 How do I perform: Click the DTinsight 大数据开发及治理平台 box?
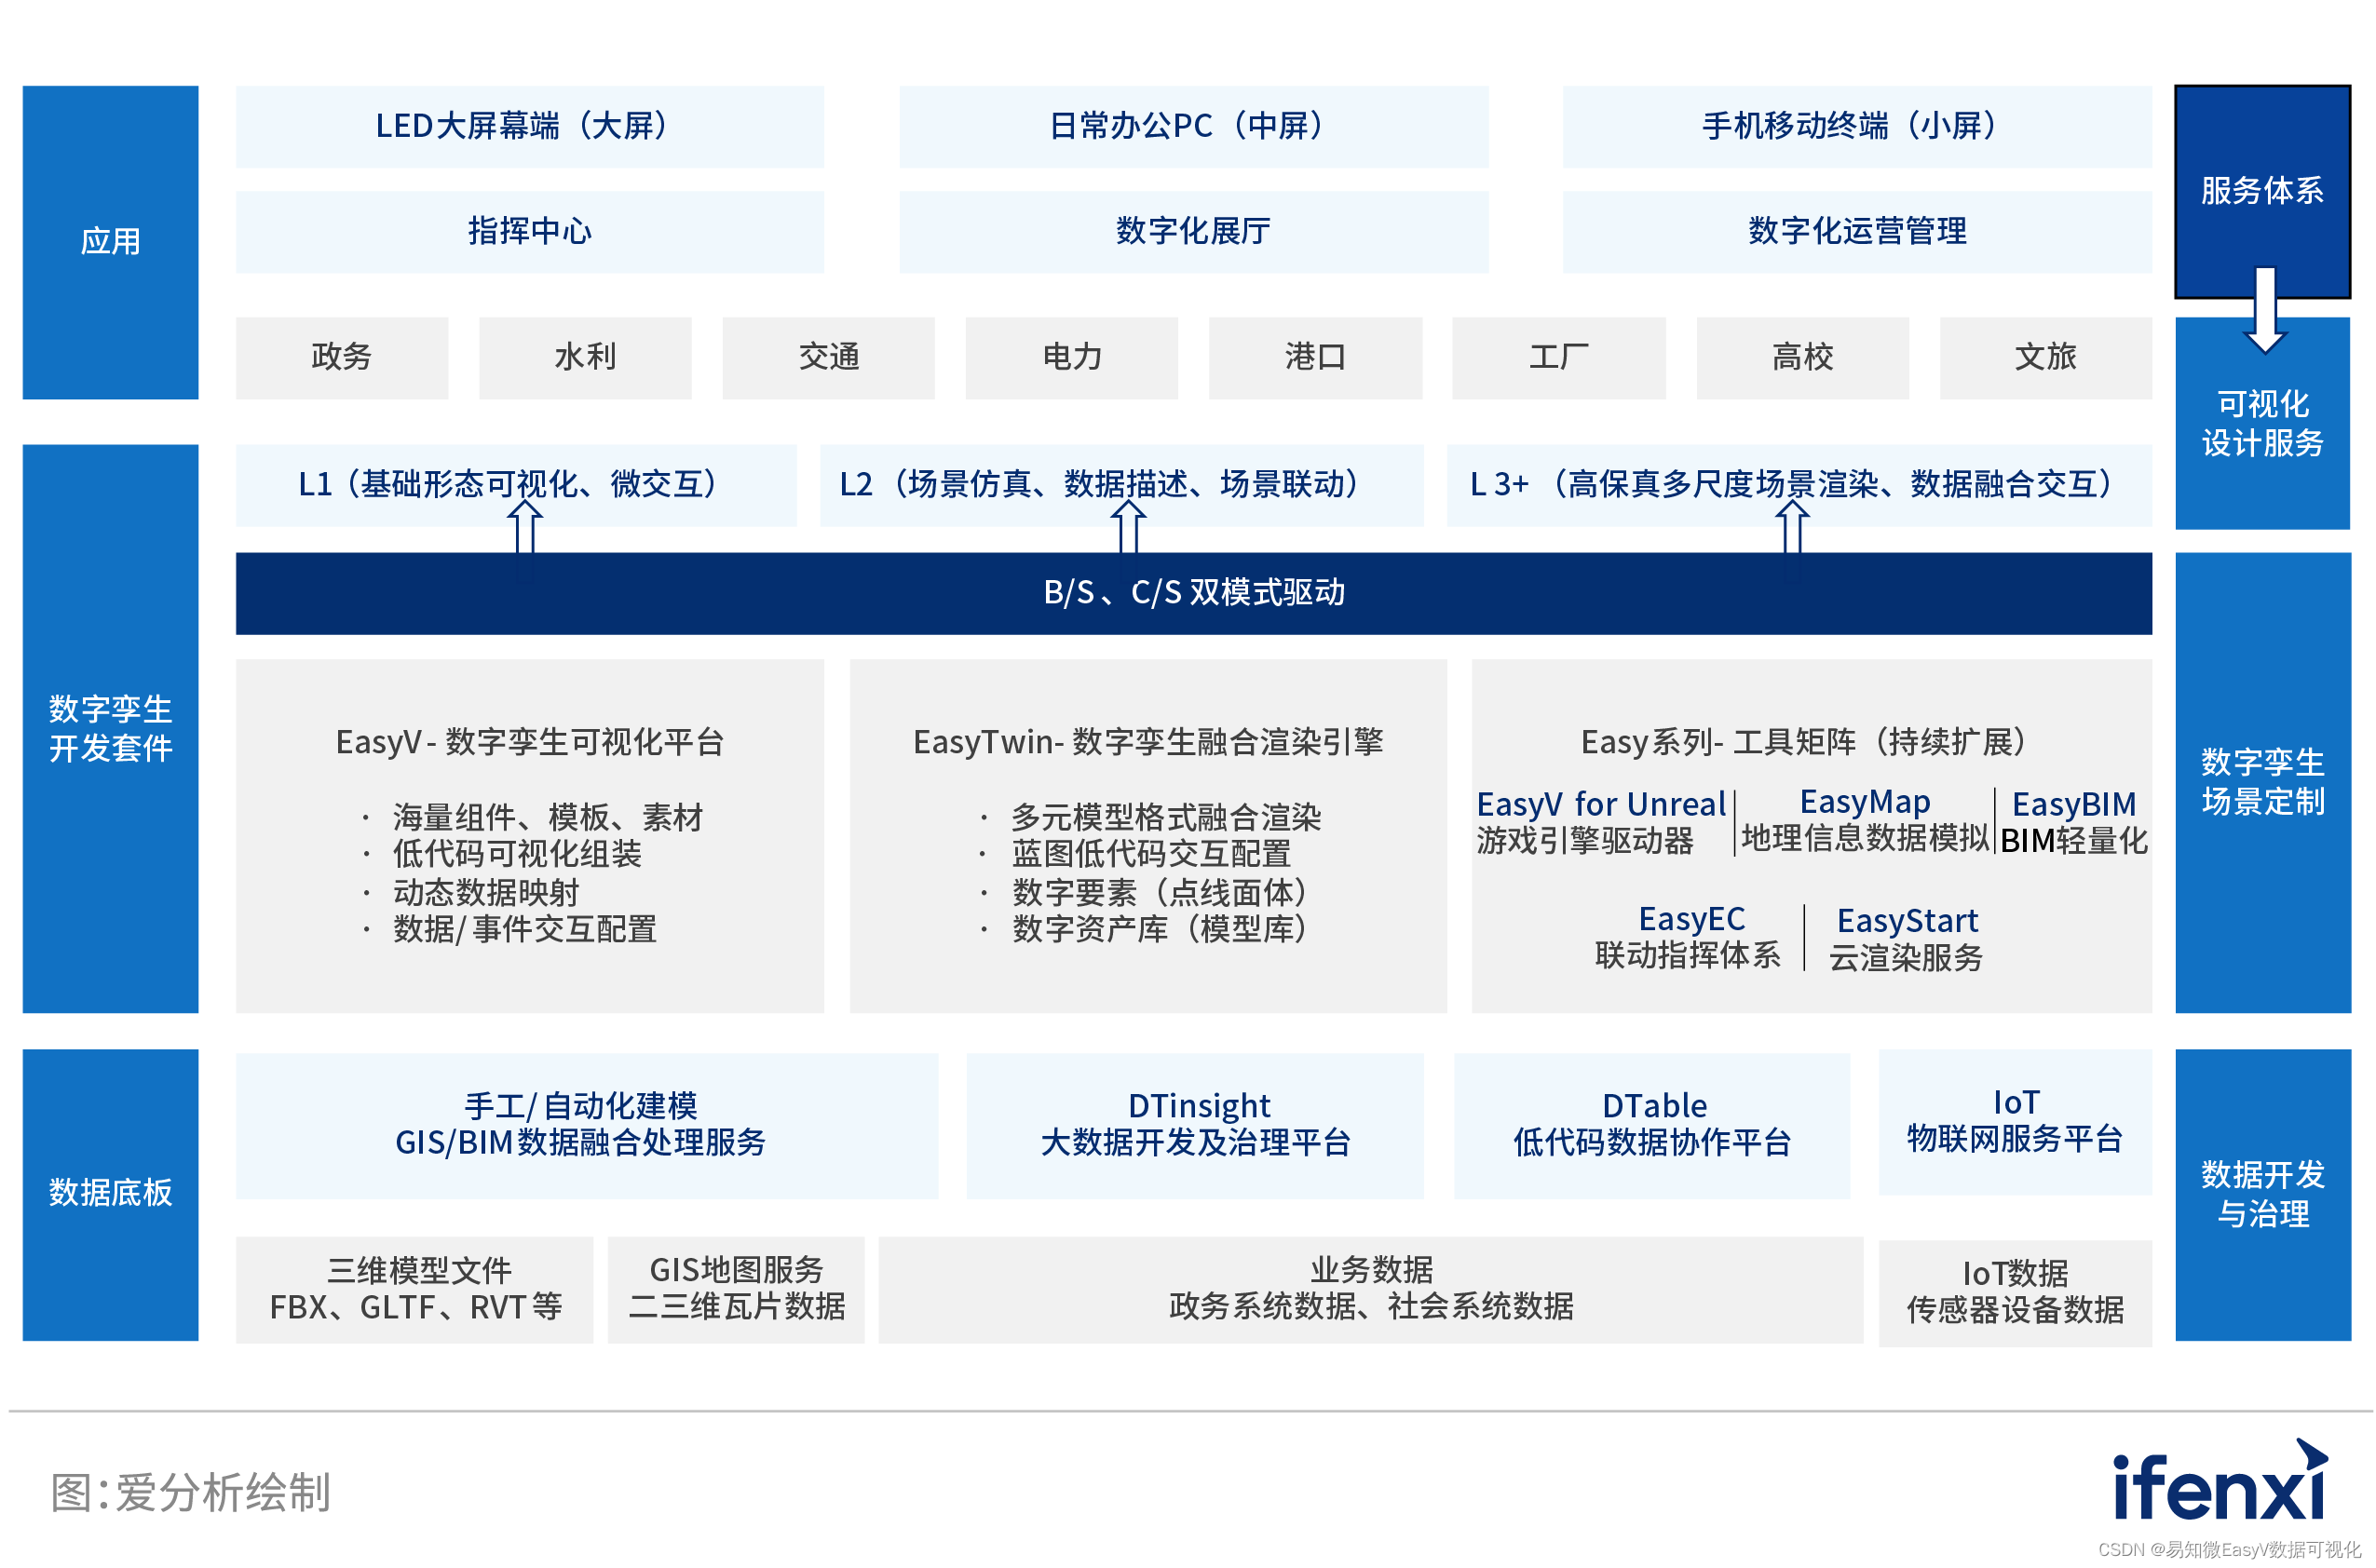[x=1195, y=1125]
